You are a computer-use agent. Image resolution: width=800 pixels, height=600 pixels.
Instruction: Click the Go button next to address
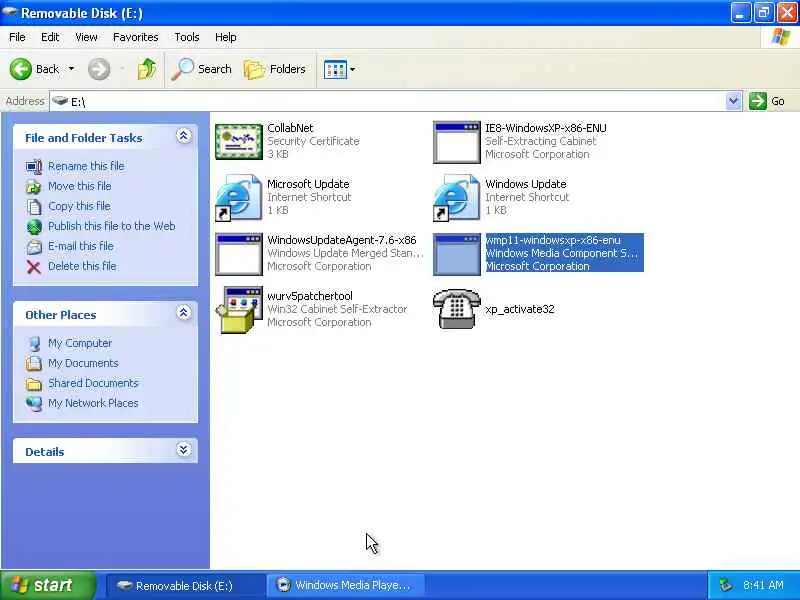(x=767, y=101)
